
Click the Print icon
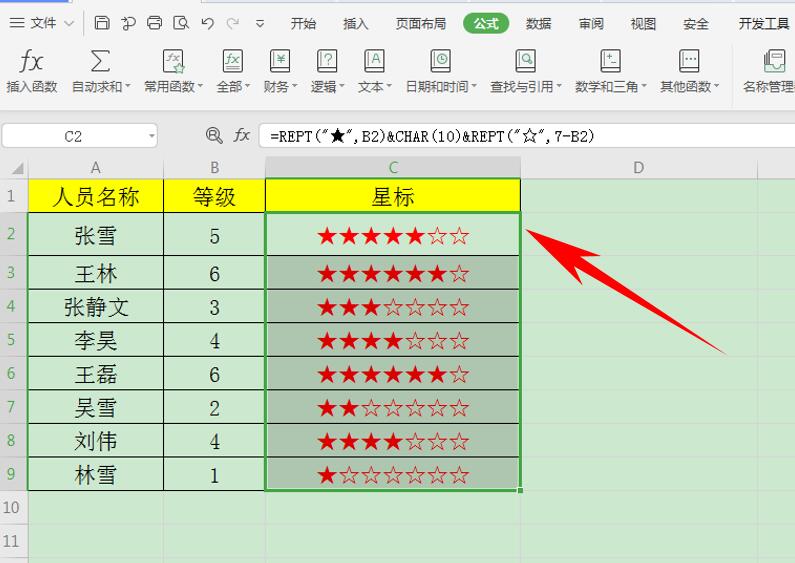pos(155,23)
